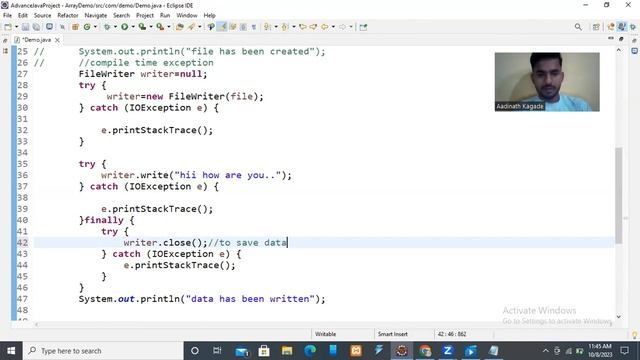Open the File menu
The width and height of the screenshot is (640, 360).
(x=7, y=16)
